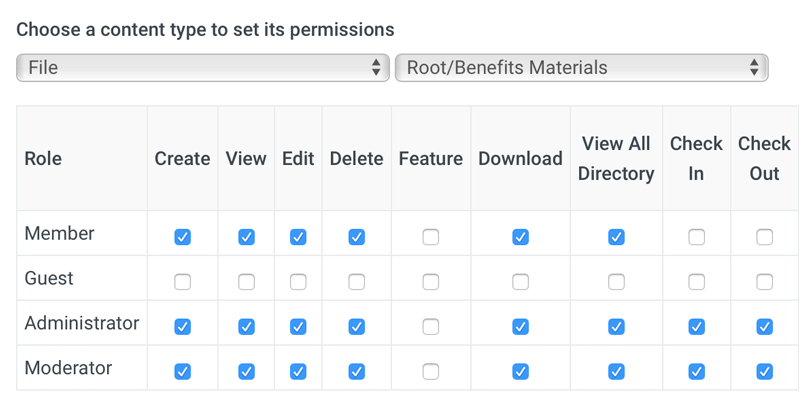Uncheck Edit permission for Moderator
This screenshot has height=412, width=804.
click(x=298, y=371)
